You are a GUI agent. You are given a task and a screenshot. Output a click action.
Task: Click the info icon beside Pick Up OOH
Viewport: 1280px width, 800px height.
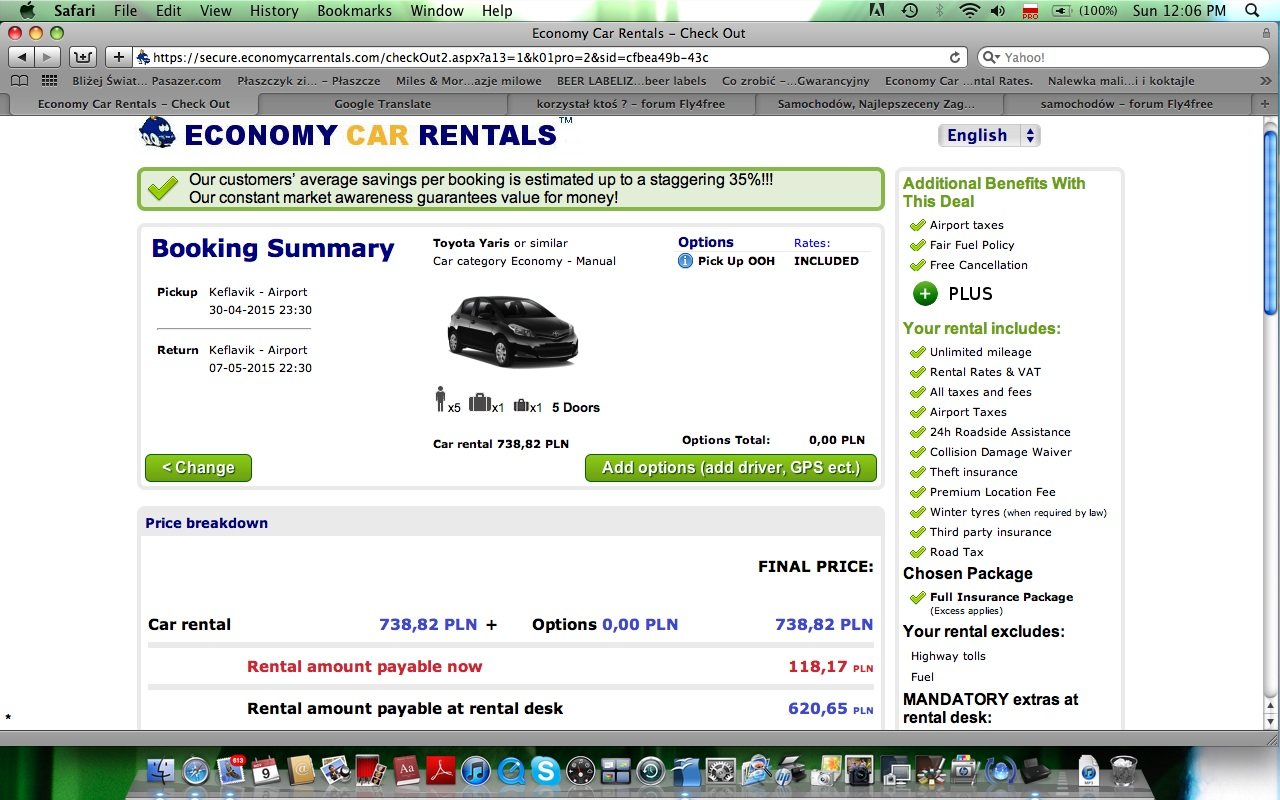[x=685, y=261]
